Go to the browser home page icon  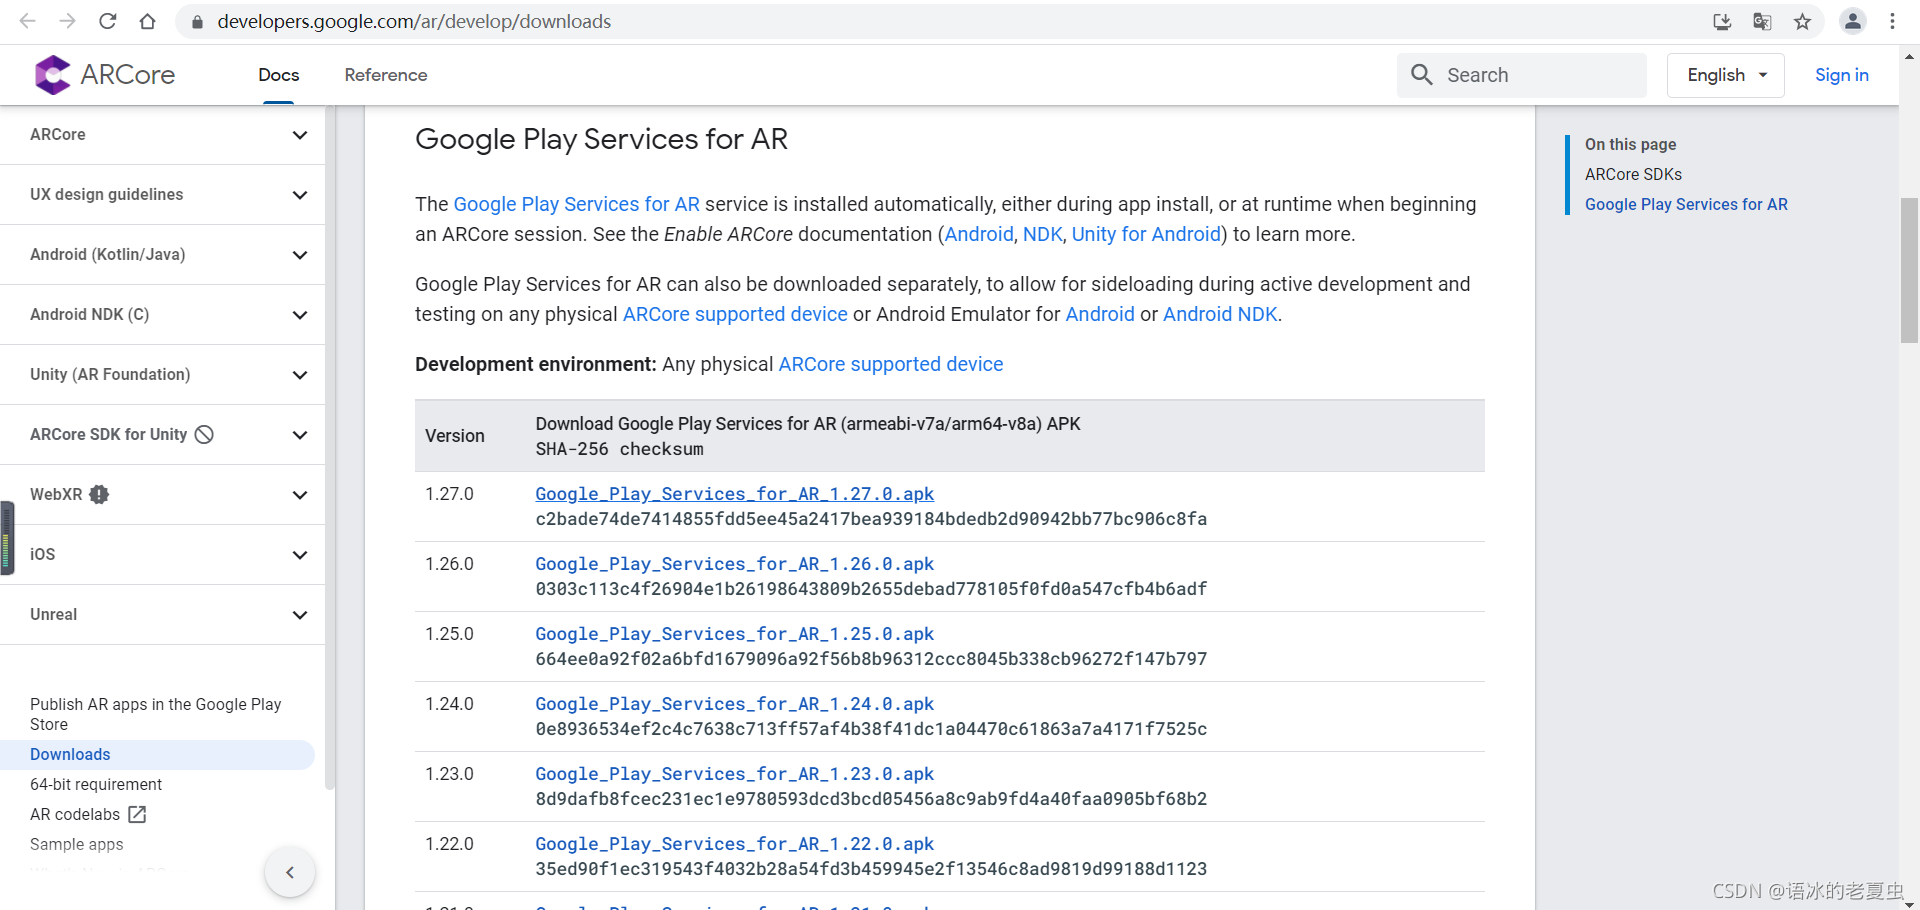(x=147, y=21)
